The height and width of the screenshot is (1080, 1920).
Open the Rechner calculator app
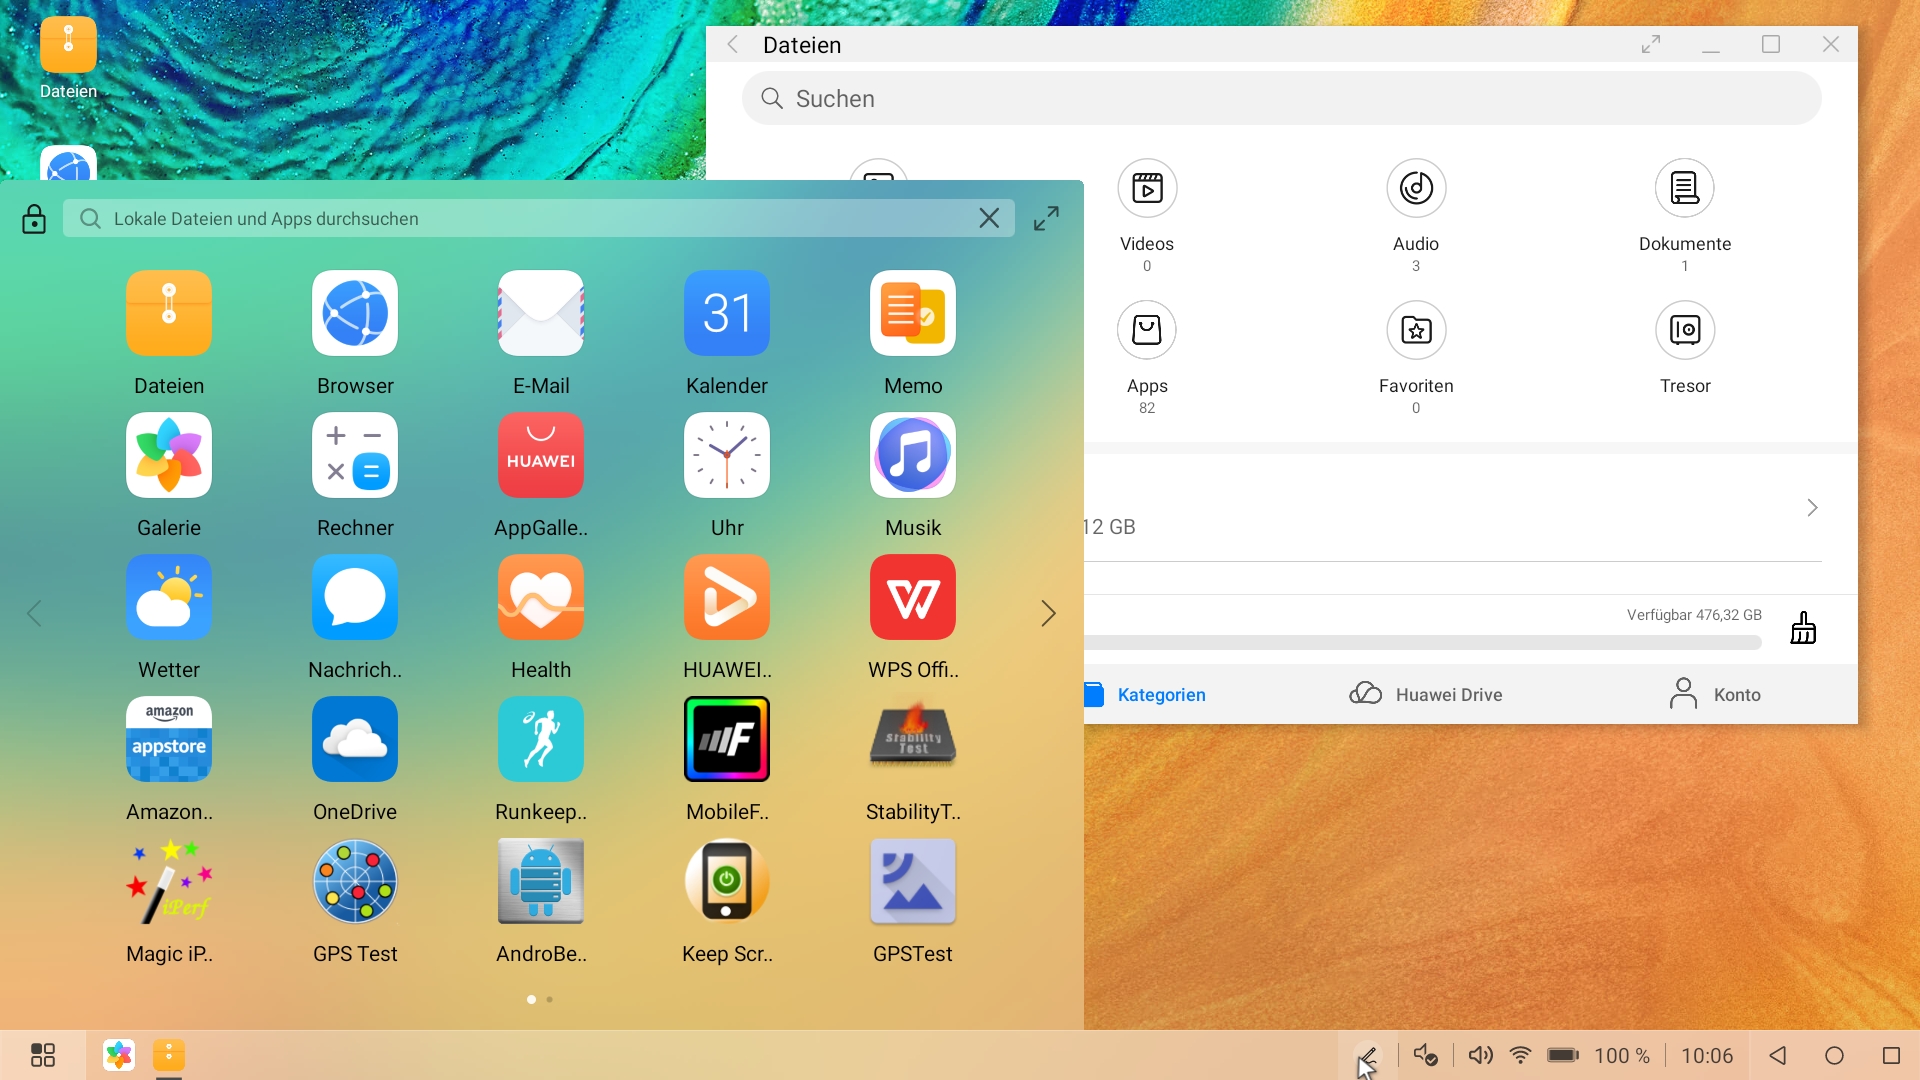tap(355, 456)
